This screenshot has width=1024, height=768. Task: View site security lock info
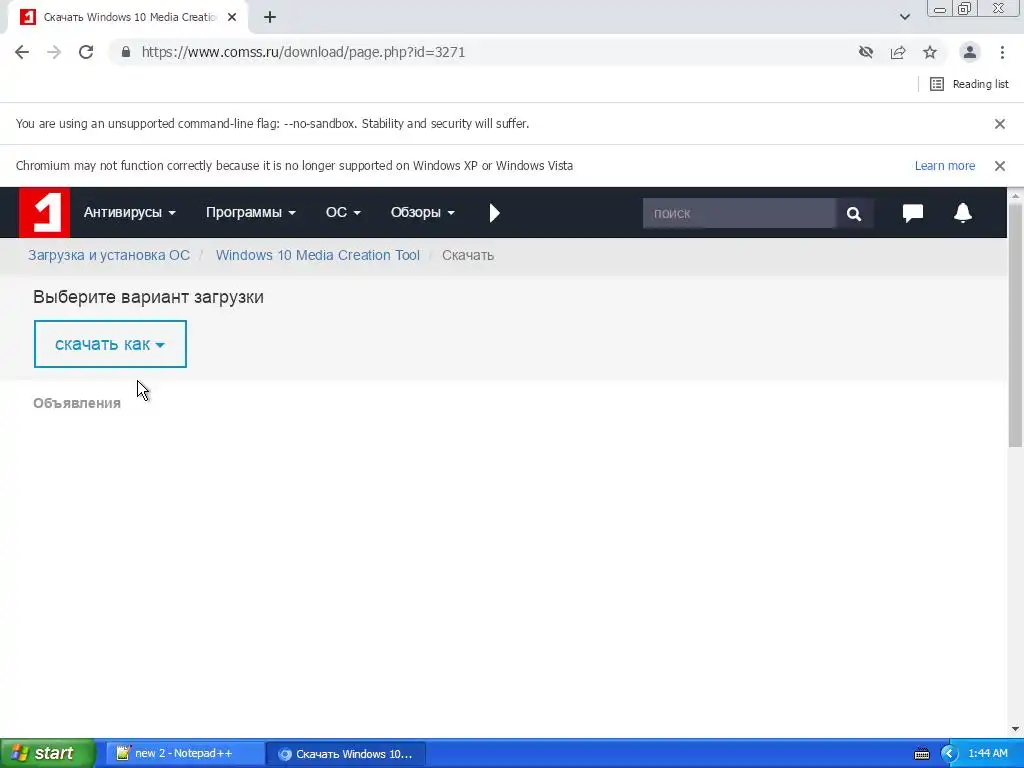coord(126,52)
